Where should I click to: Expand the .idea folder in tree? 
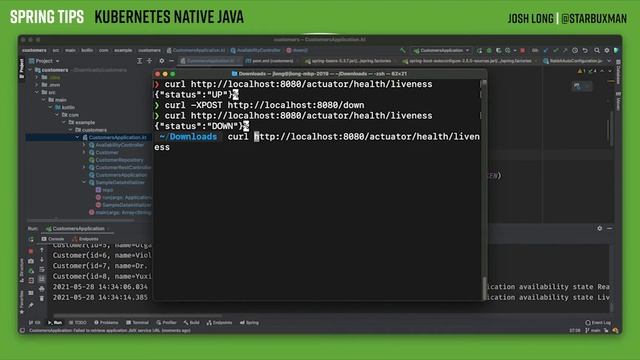point(36,77)
